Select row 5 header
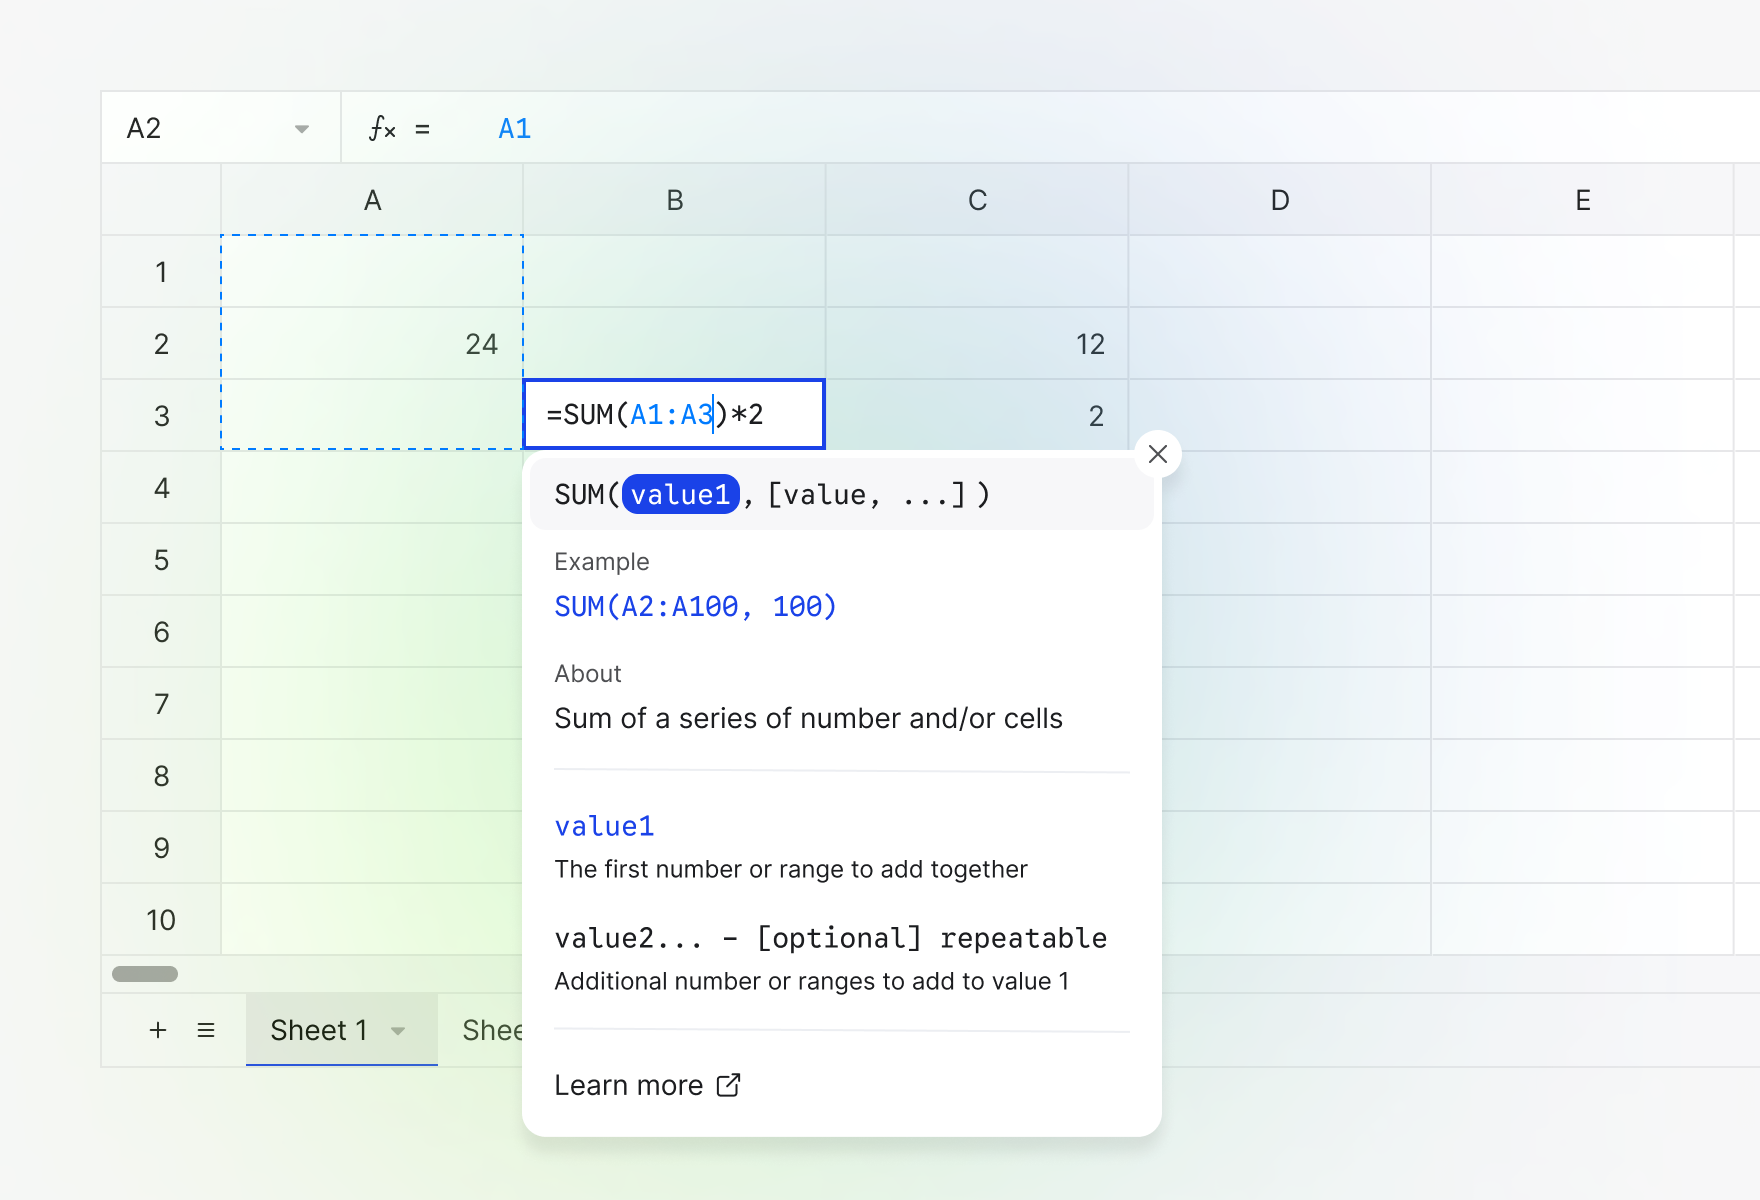The width and height of the screenshot is (1760, 1200). [161, 560]
